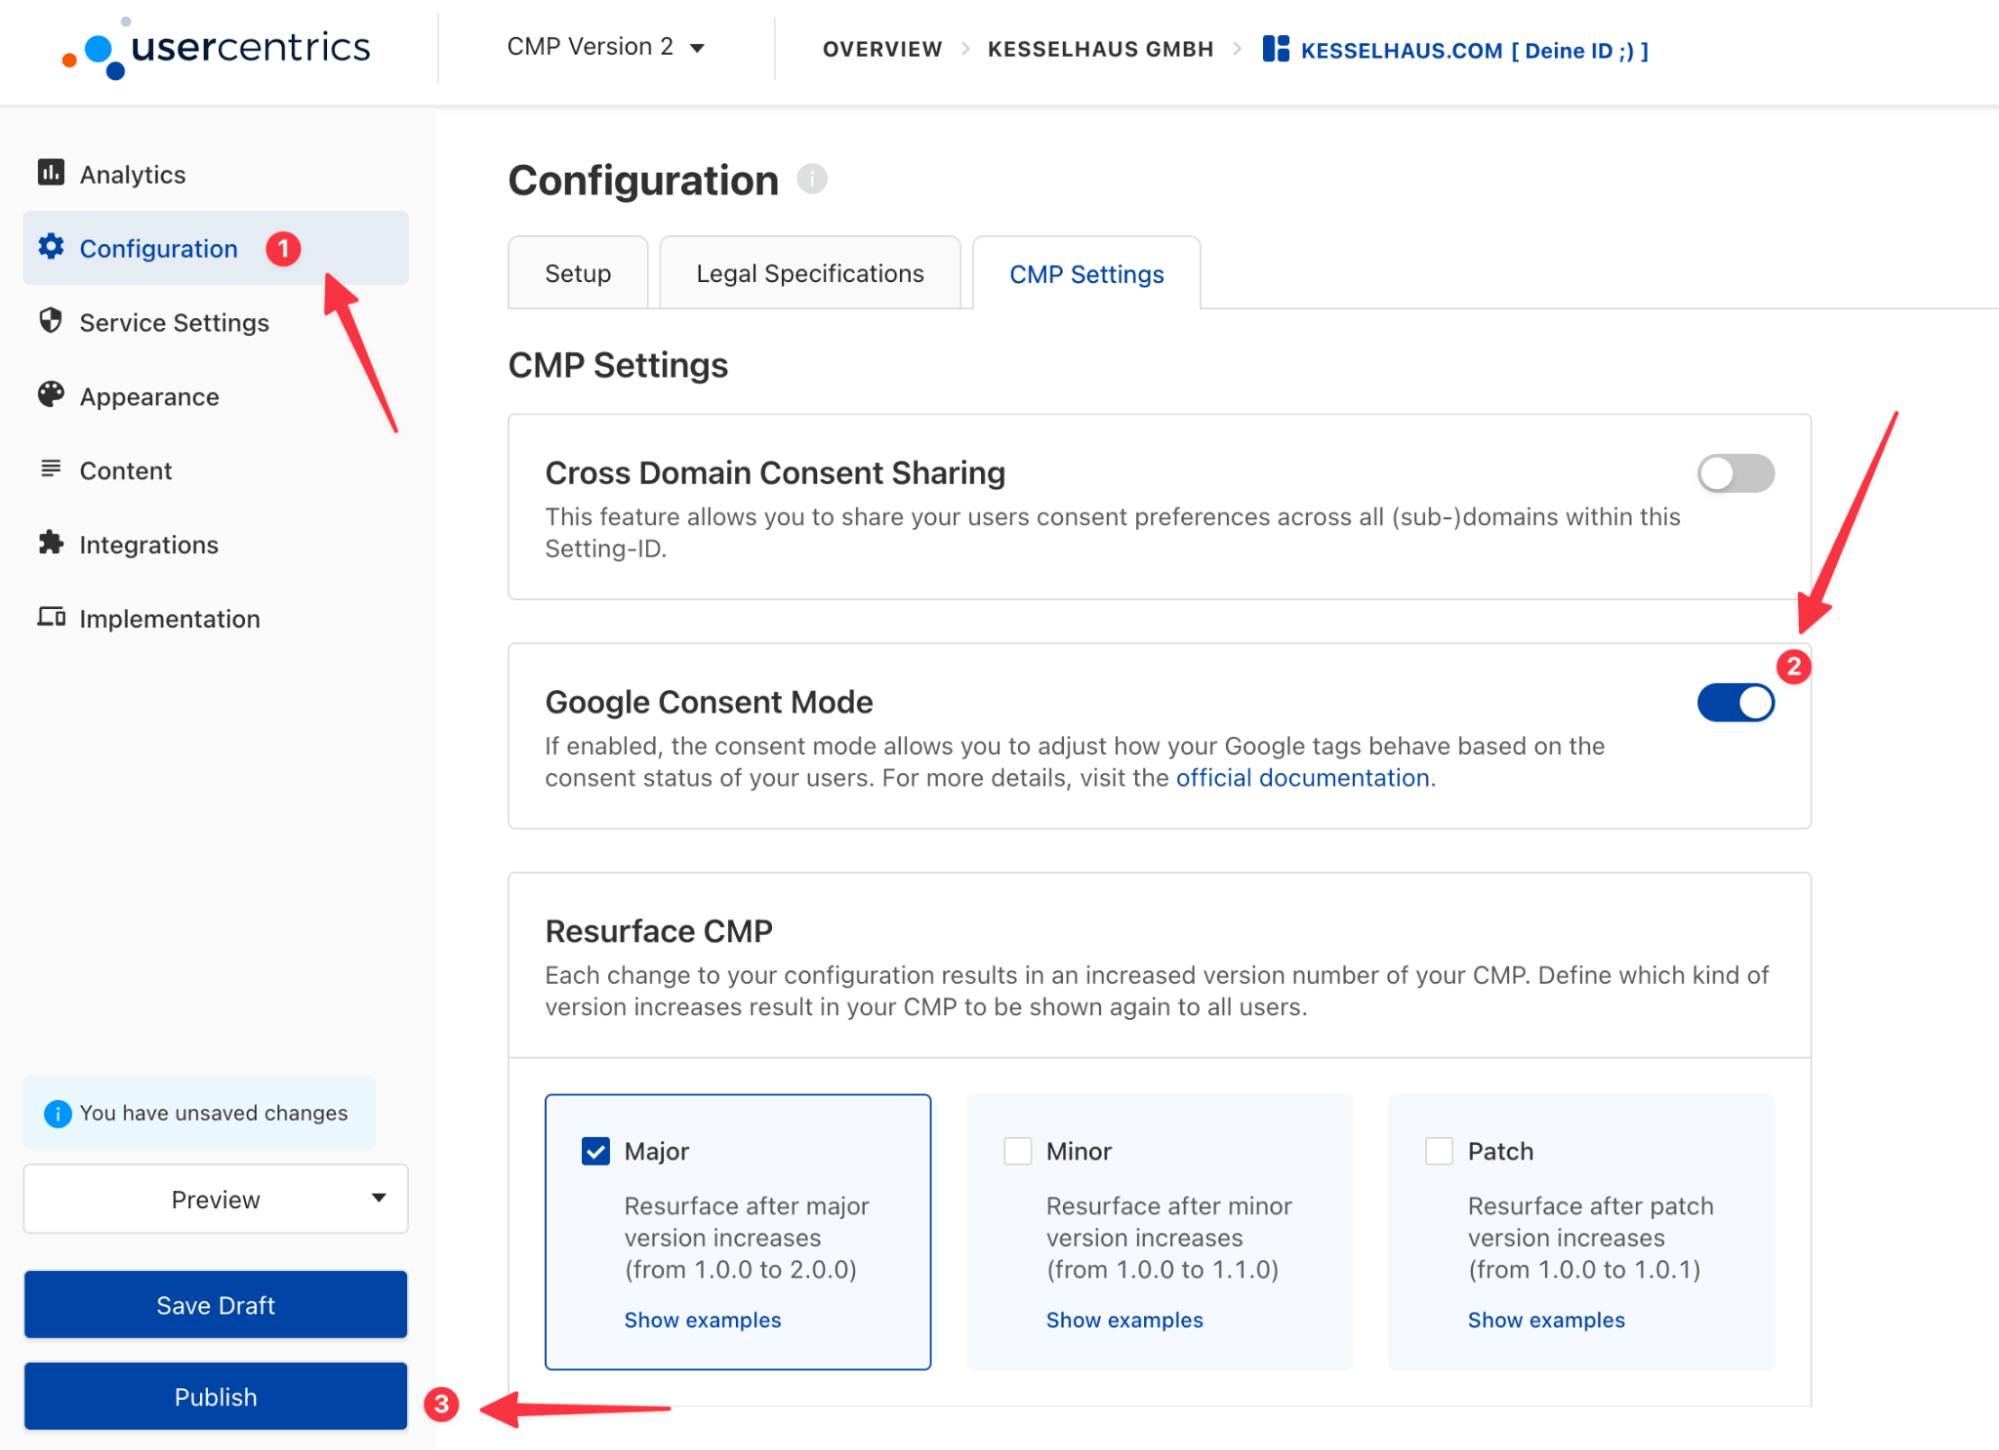Click the Configuration gear icon
This screenshot has height=1450, width=1999.
click(x=51, y=247)
